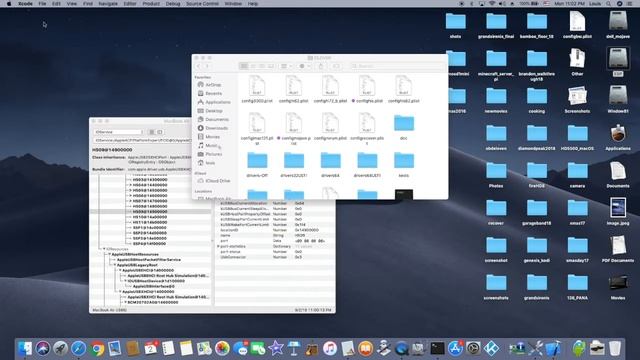Click the Finder search field
This screenshot has height=360, width=640.
click(x=397, y=66)
